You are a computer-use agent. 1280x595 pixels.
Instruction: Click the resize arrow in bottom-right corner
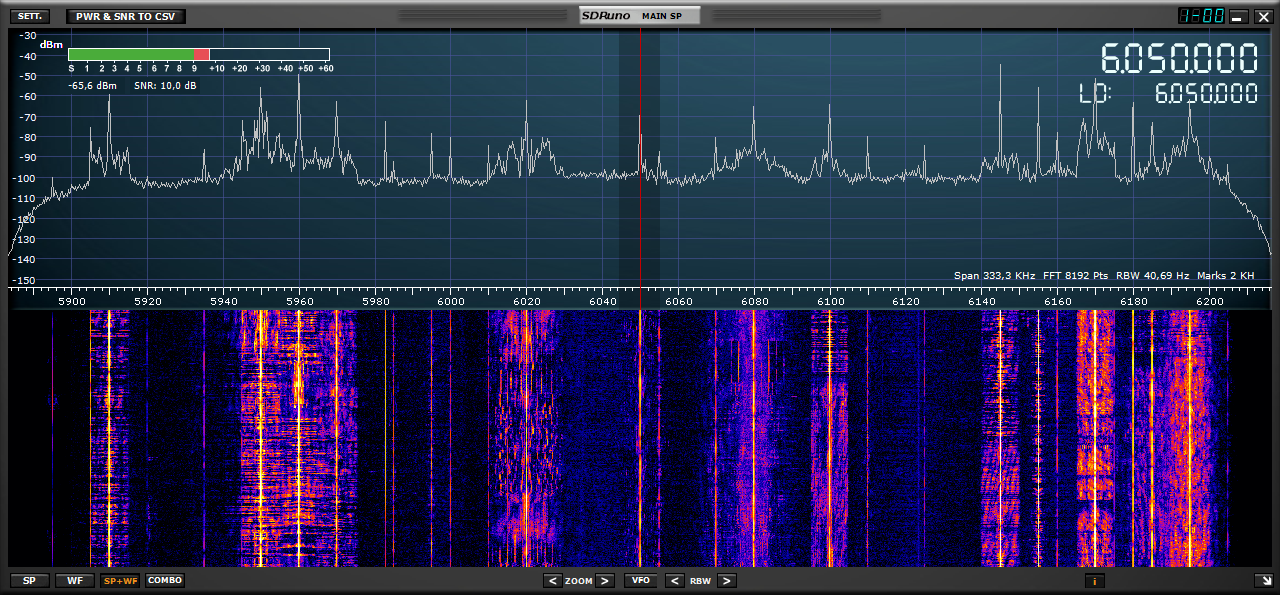[x=1262, y=580]
